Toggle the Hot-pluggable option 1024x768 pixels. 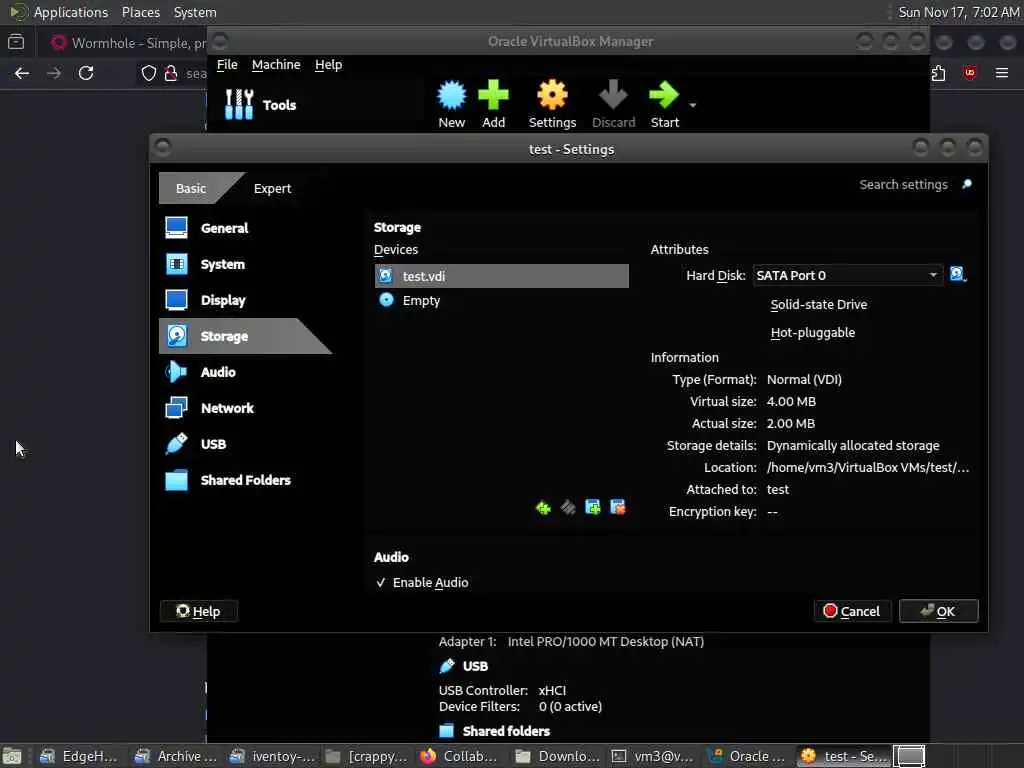pos(812,332)
